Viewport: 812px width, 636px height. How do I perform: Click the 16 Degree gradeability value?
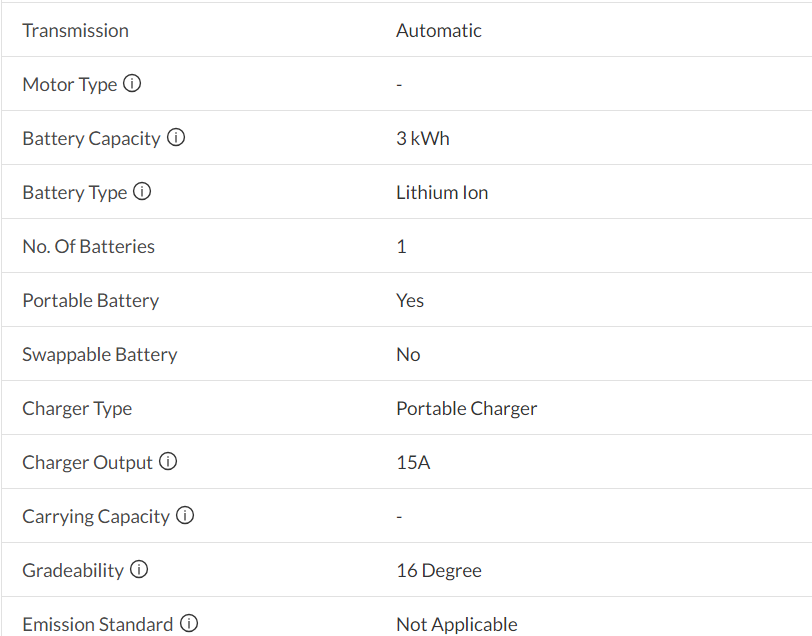(x=438, y=571)
